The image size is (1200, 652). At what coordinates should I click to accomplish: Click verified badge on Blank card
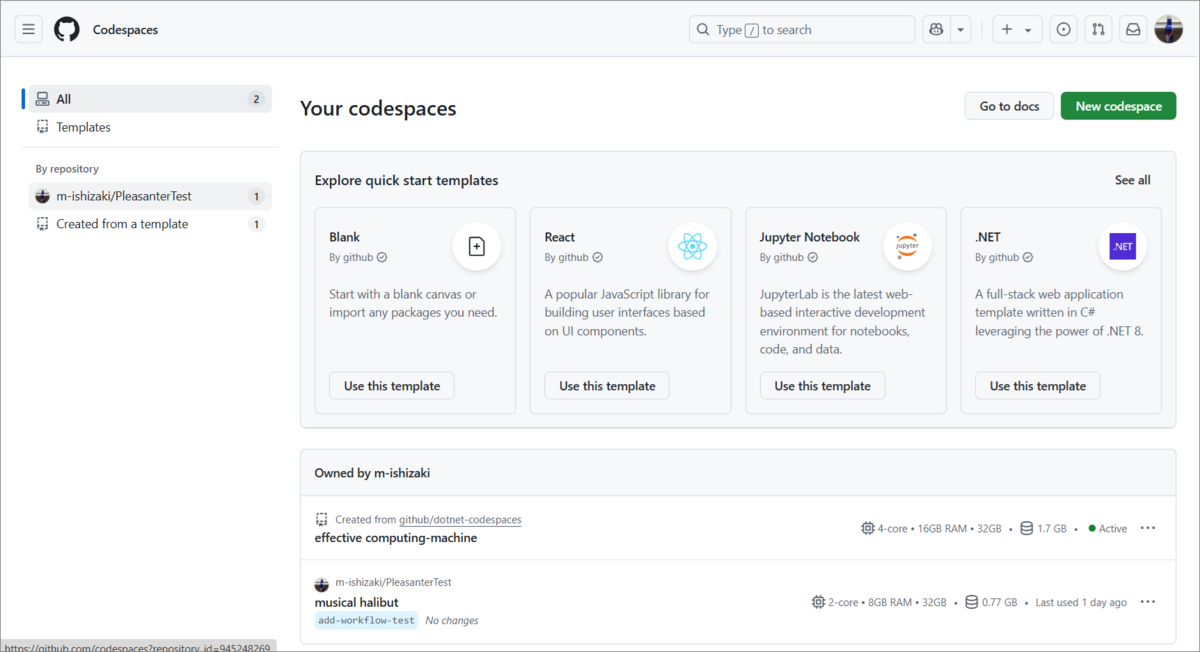pyautogui.click(x=382, y=257)
